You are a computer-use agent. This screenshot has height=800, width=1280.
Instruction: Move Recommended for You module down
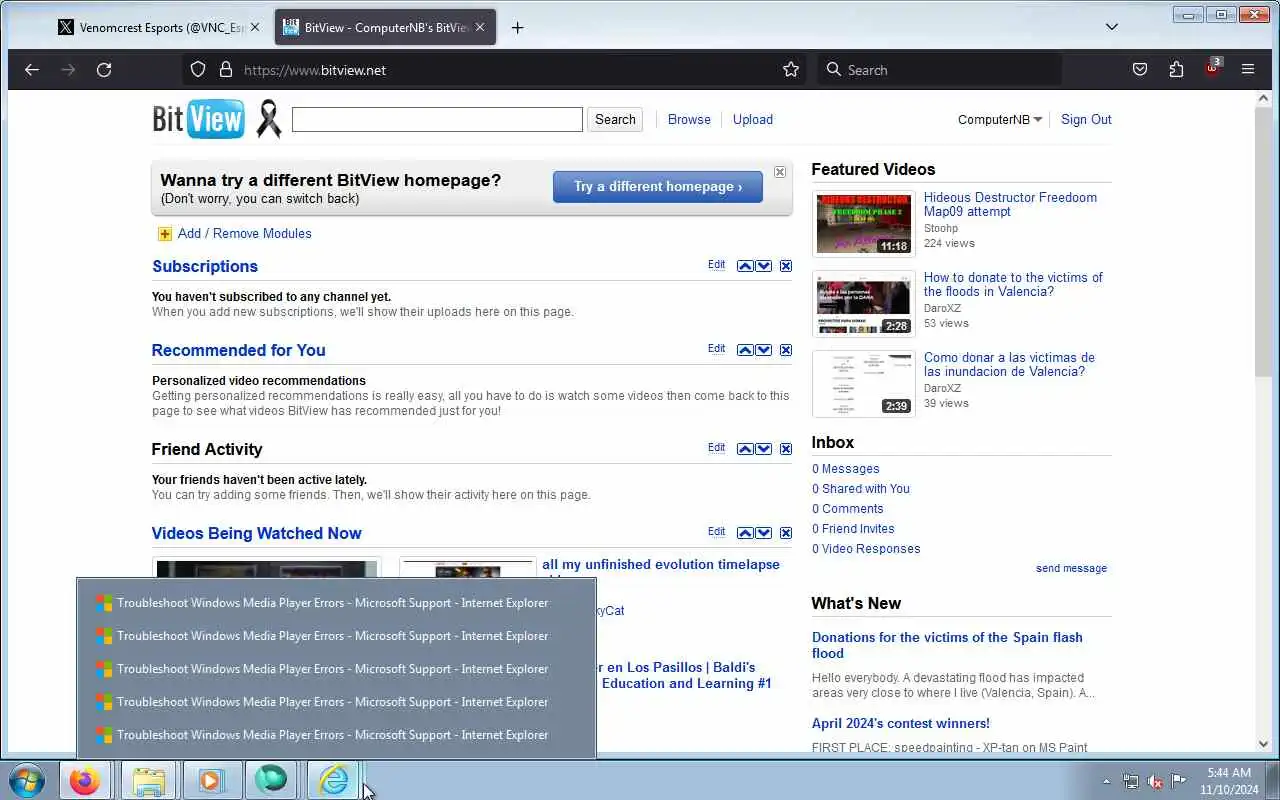pos(763,350)
